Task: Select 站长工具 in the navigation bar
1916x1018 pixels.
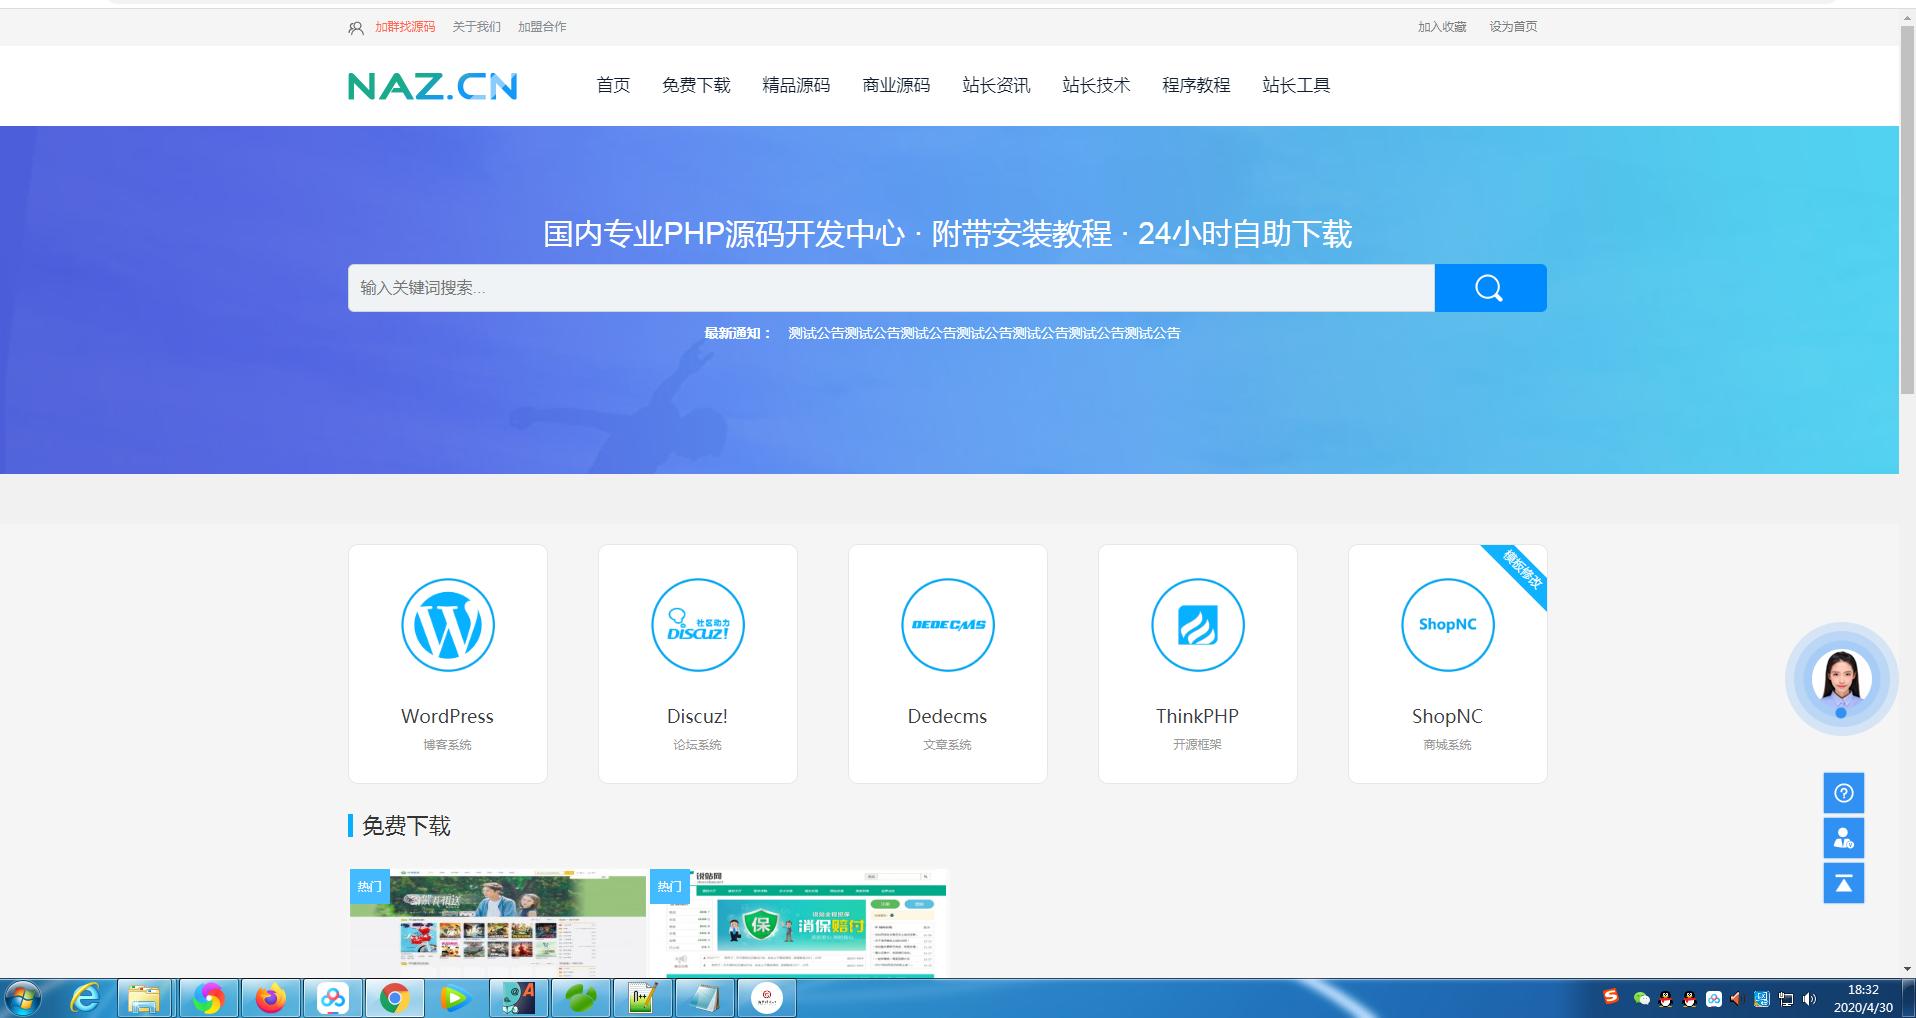Action: point(1296,86)
